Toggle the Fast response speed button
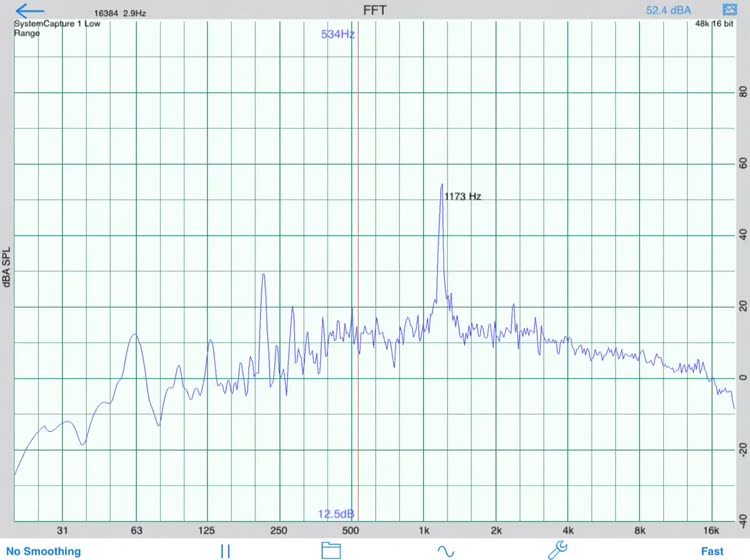The height and width of the screenshot is (560, 750). click(712, 551)
